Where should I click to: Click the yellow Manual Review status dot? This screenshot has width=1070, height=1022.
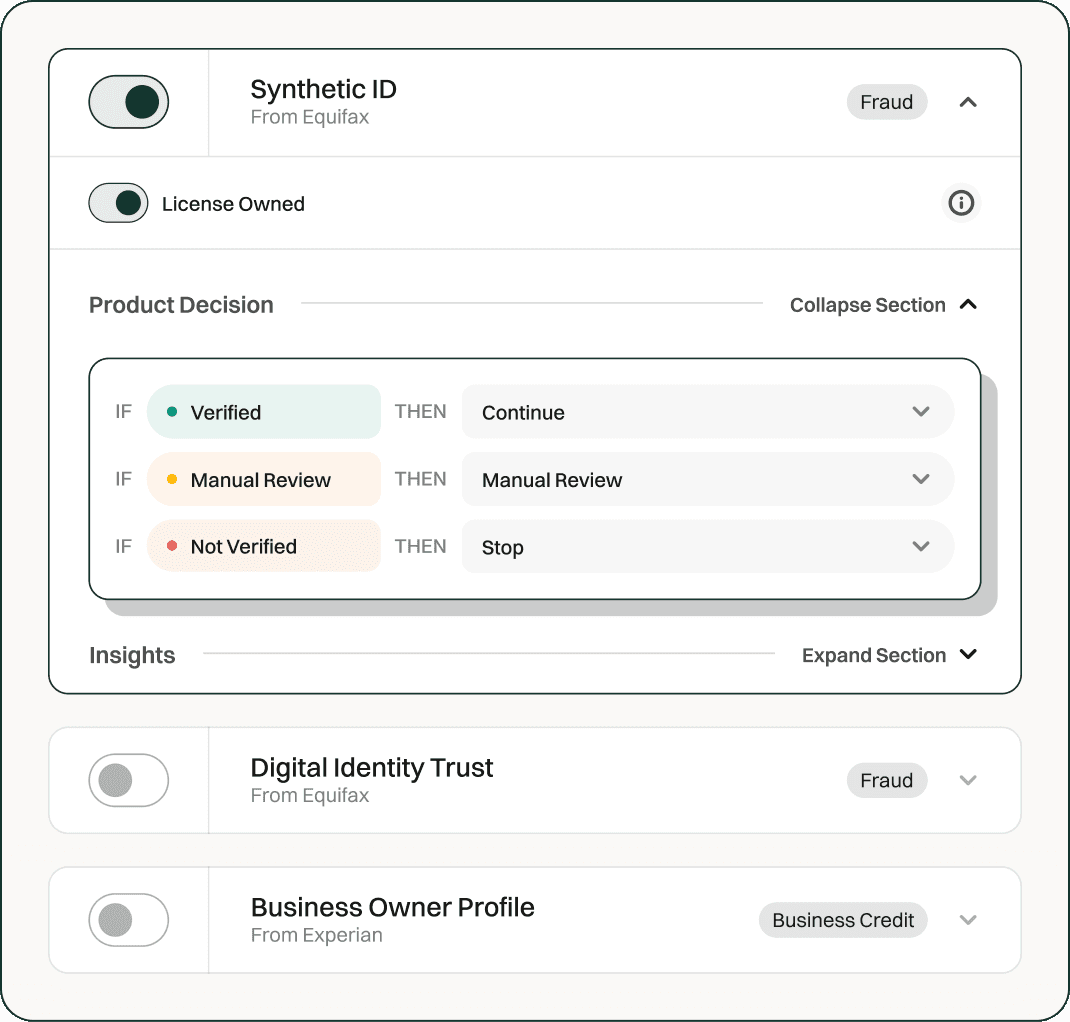(x=172, y=480)
